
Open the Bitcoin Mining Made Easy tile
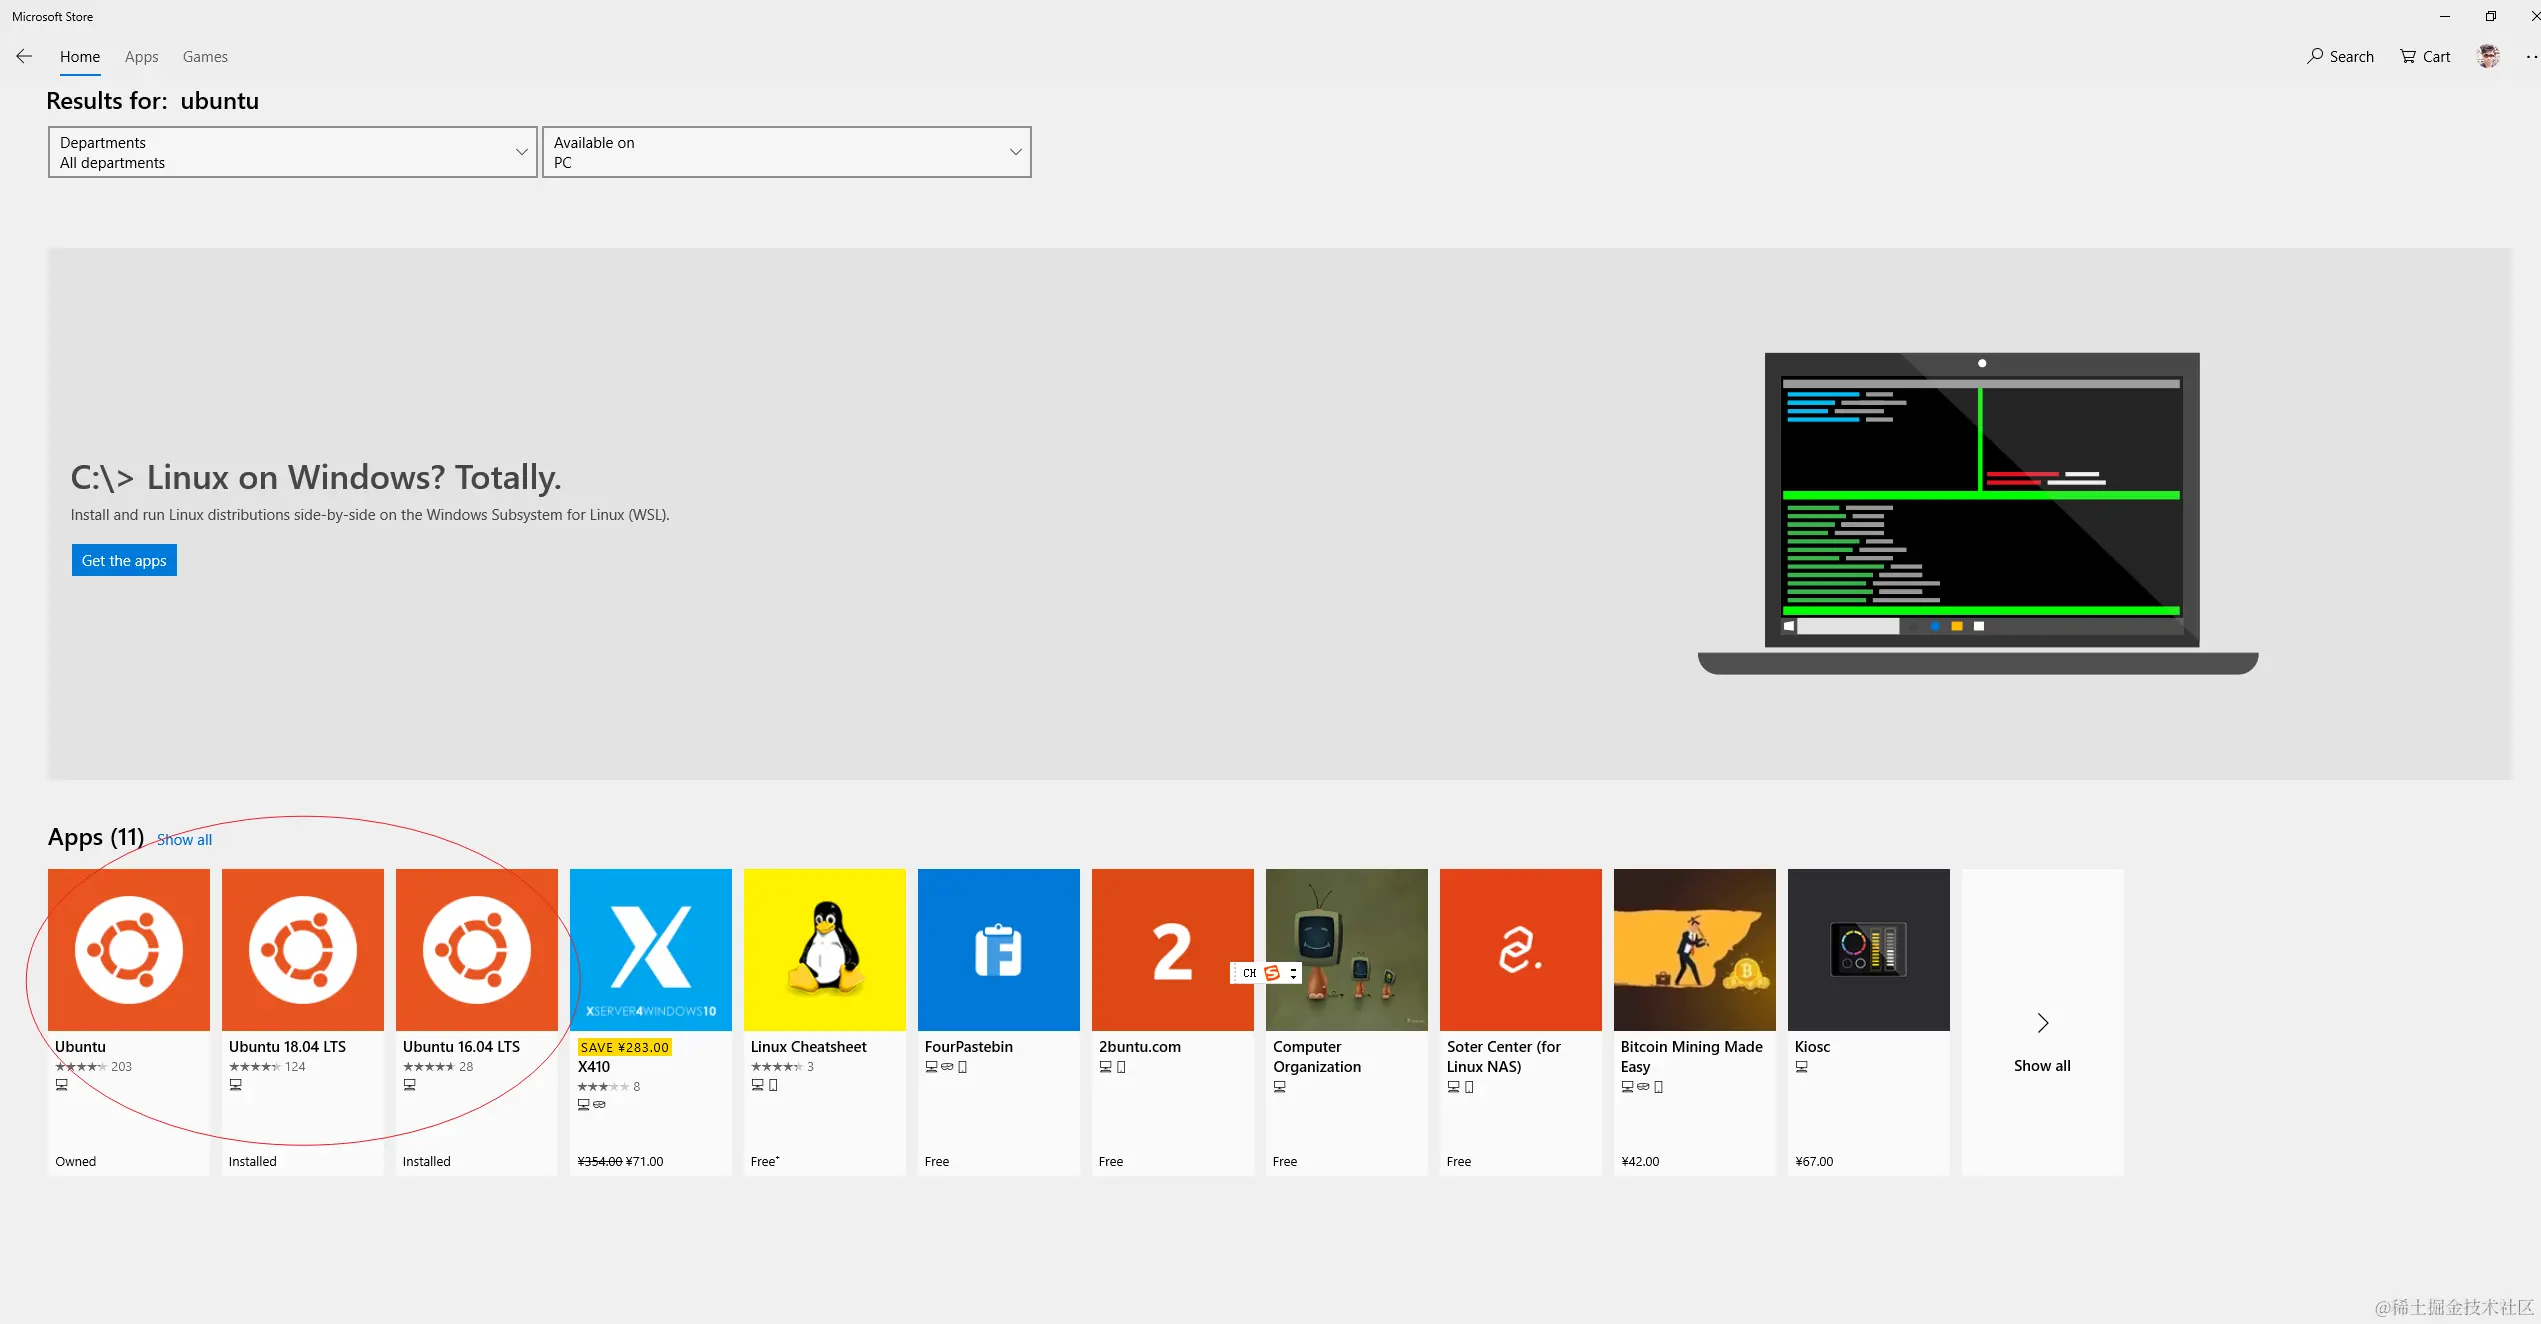click(x=1694, y=949)
